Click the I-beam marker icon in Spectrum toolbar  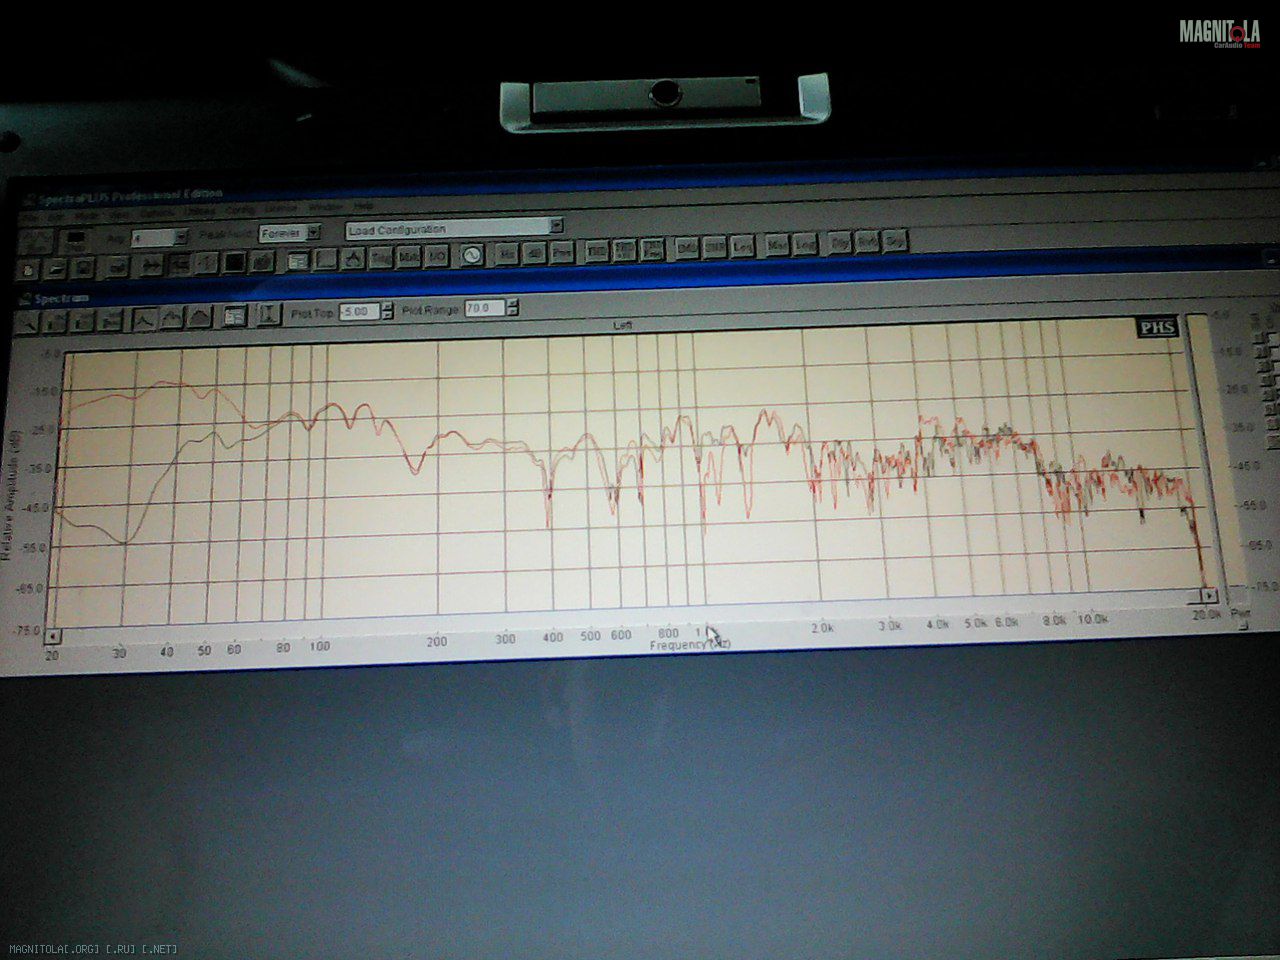pos(268,316)
